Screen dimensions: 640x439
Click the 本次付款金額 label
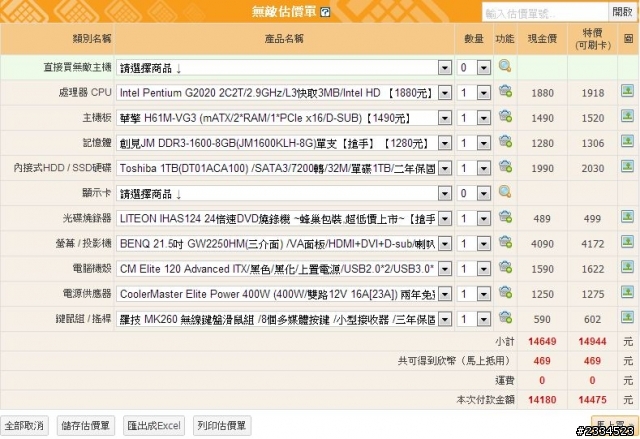coord(485,400)
